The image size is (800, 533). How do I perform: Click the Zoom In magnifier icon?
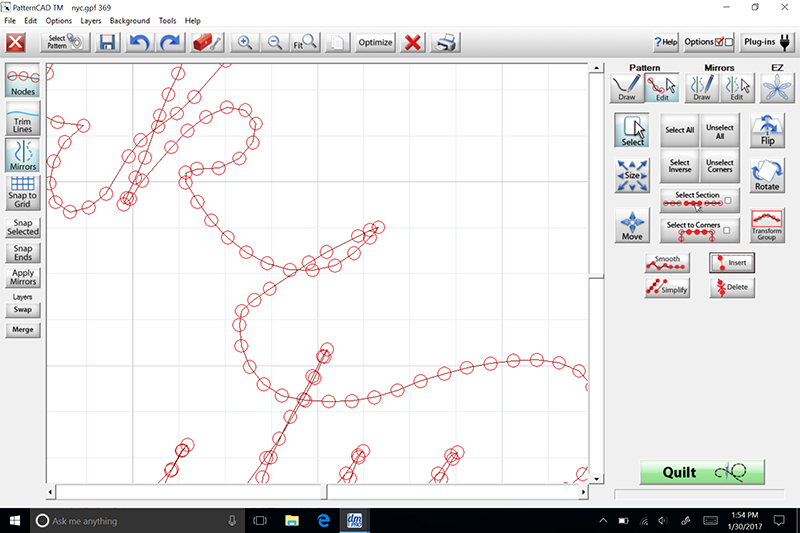tap(243, 43)
